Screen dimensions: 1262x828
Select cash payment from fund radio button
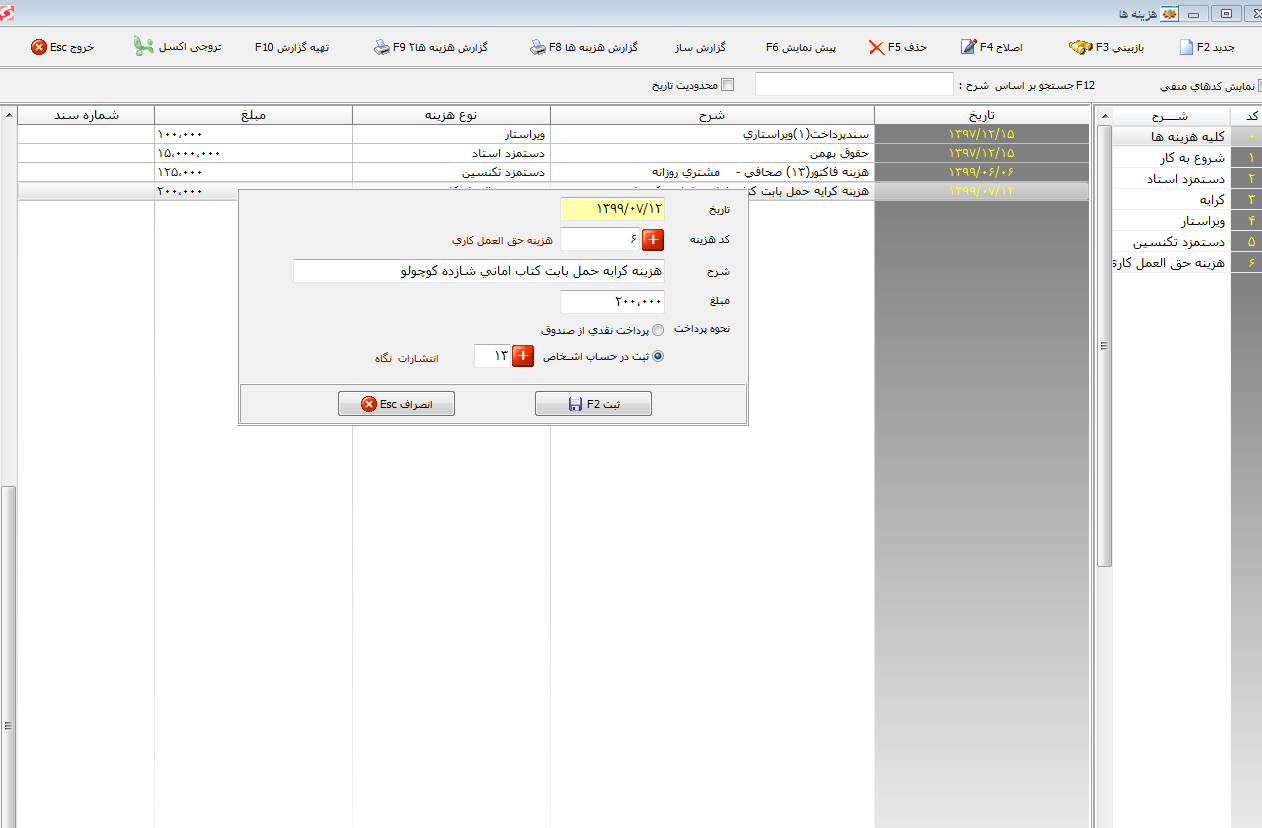coord(658,330)
